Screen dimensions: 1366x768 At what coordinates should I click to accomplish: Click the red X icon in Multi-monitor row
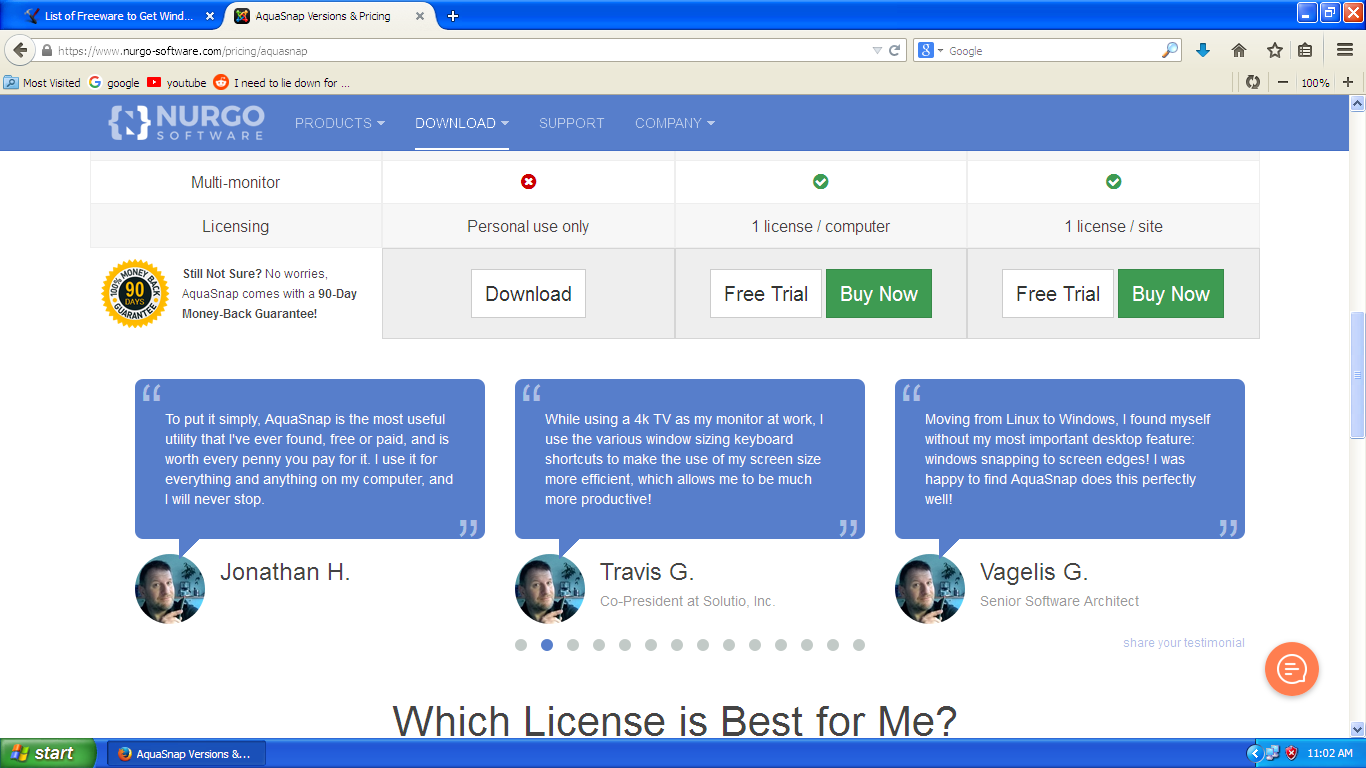(529, 182)
